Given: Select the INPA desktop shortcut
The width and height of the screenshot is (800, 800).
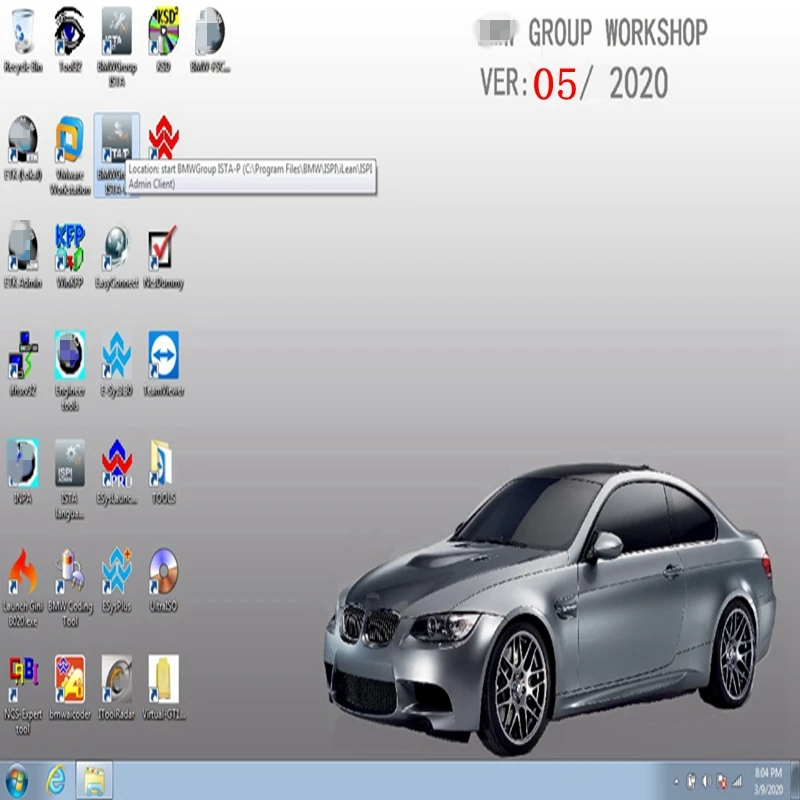Looking at the screenshot, I should (23, 472).
